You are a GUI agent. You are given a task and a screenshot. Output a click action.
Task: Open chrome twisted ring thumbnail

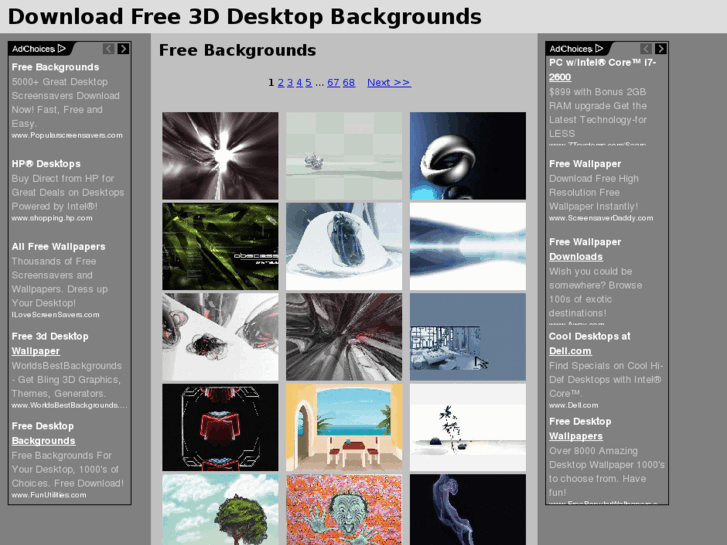[468, 155]
